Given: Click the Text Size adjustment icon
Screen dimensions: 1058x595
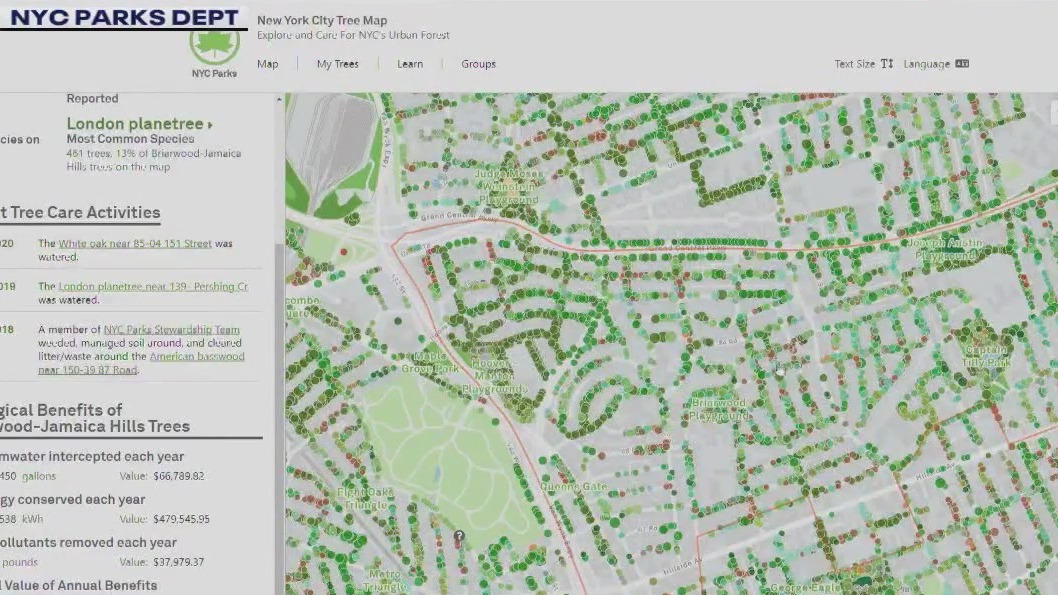Looking at the screenshot, I should click(888, 63).
